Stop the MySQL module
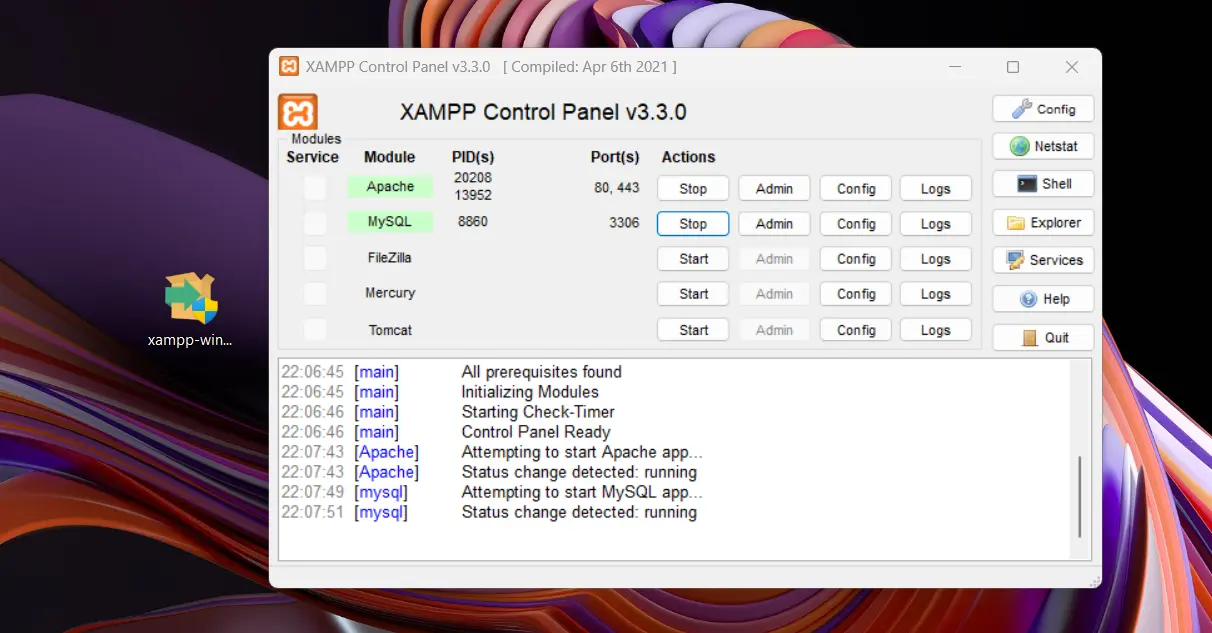The width and height of the screenshot is (1212, 633). click(x=693, y=224)
